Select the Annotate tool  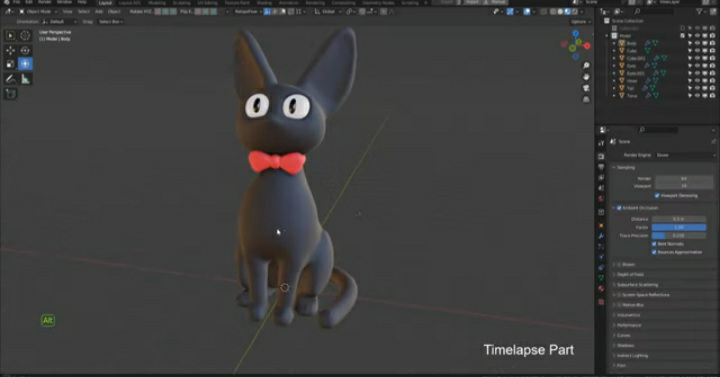coord(10,79)
